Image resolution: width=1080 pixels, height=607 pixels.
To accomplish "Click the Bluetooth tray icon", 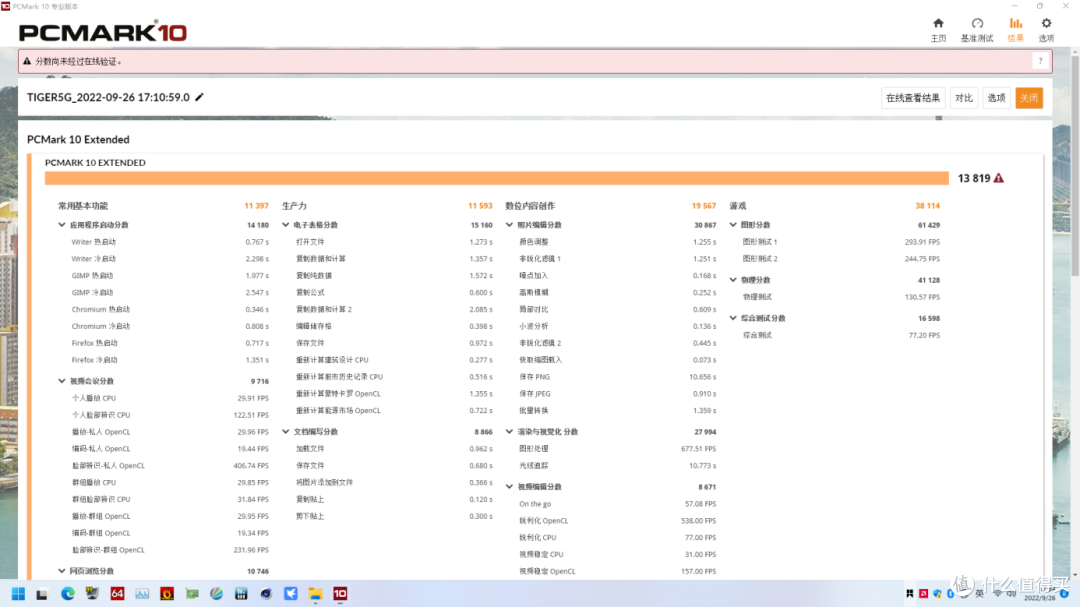I will tap(951, 594).
